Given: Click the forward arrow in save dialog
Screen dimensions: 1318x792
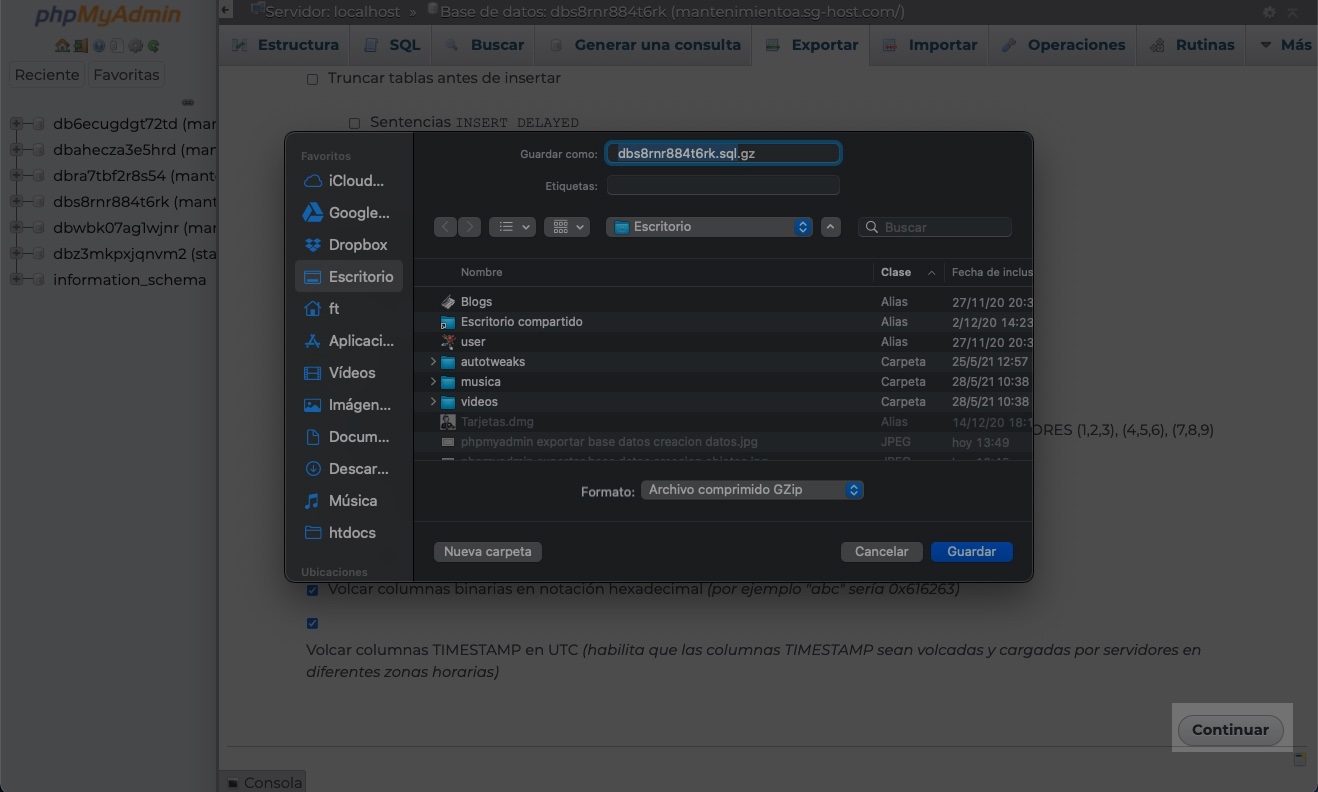Looking at the screenshot, I should [x=470, y=227].
